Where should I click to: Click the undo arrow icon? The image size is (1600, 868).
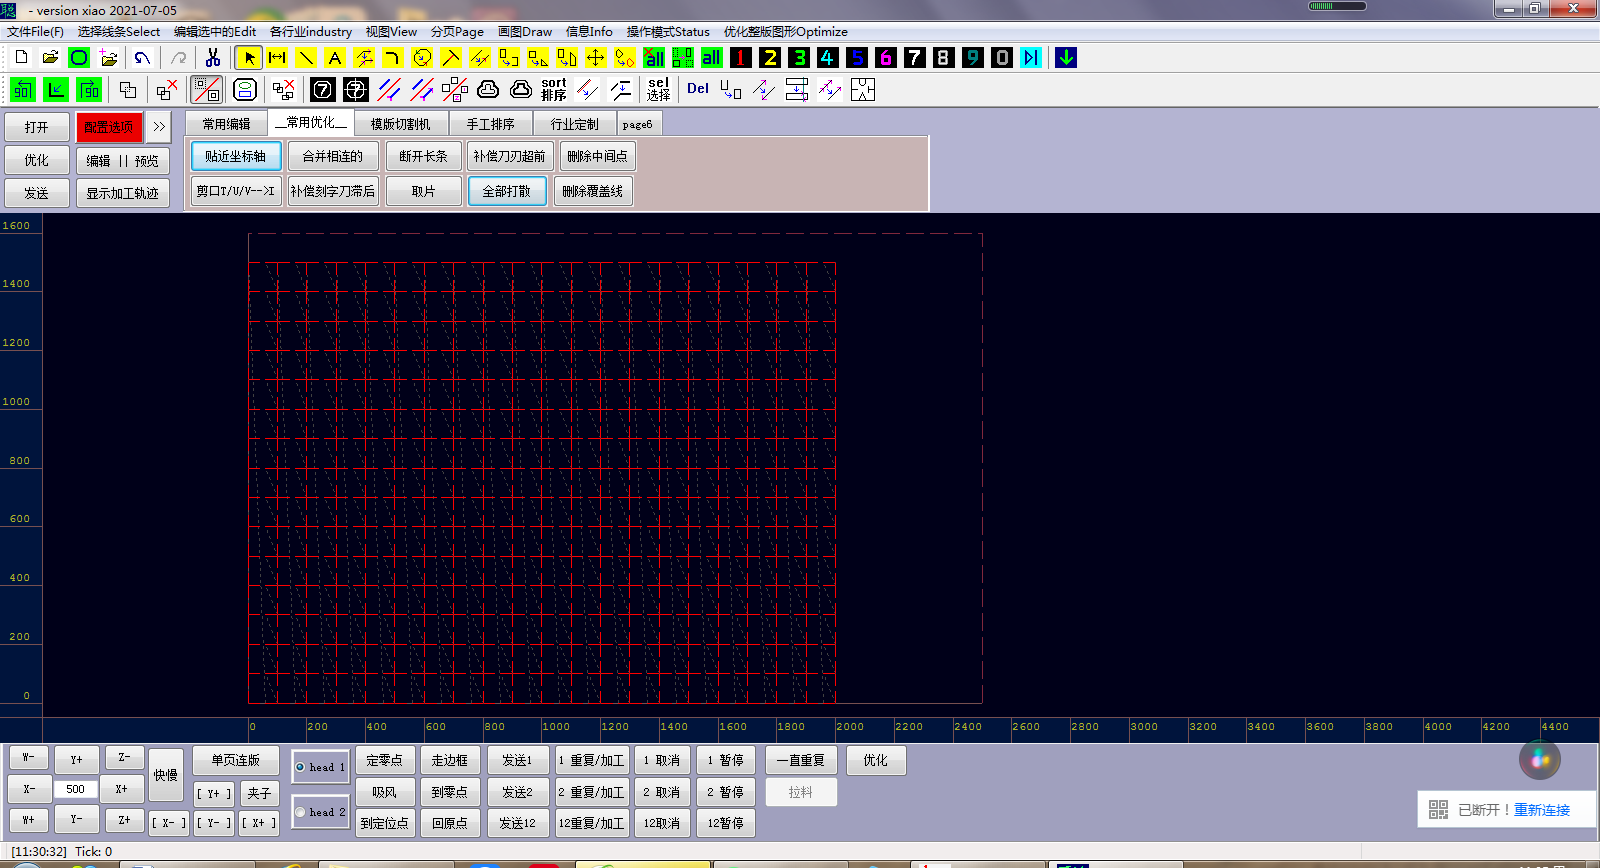point(143,58)
